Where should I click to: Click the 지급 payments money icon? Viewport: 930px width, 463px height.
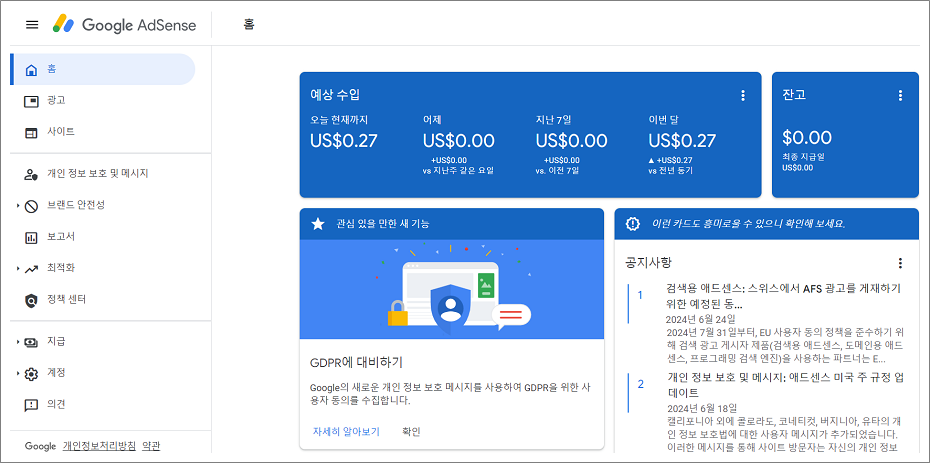pos(31,342)
